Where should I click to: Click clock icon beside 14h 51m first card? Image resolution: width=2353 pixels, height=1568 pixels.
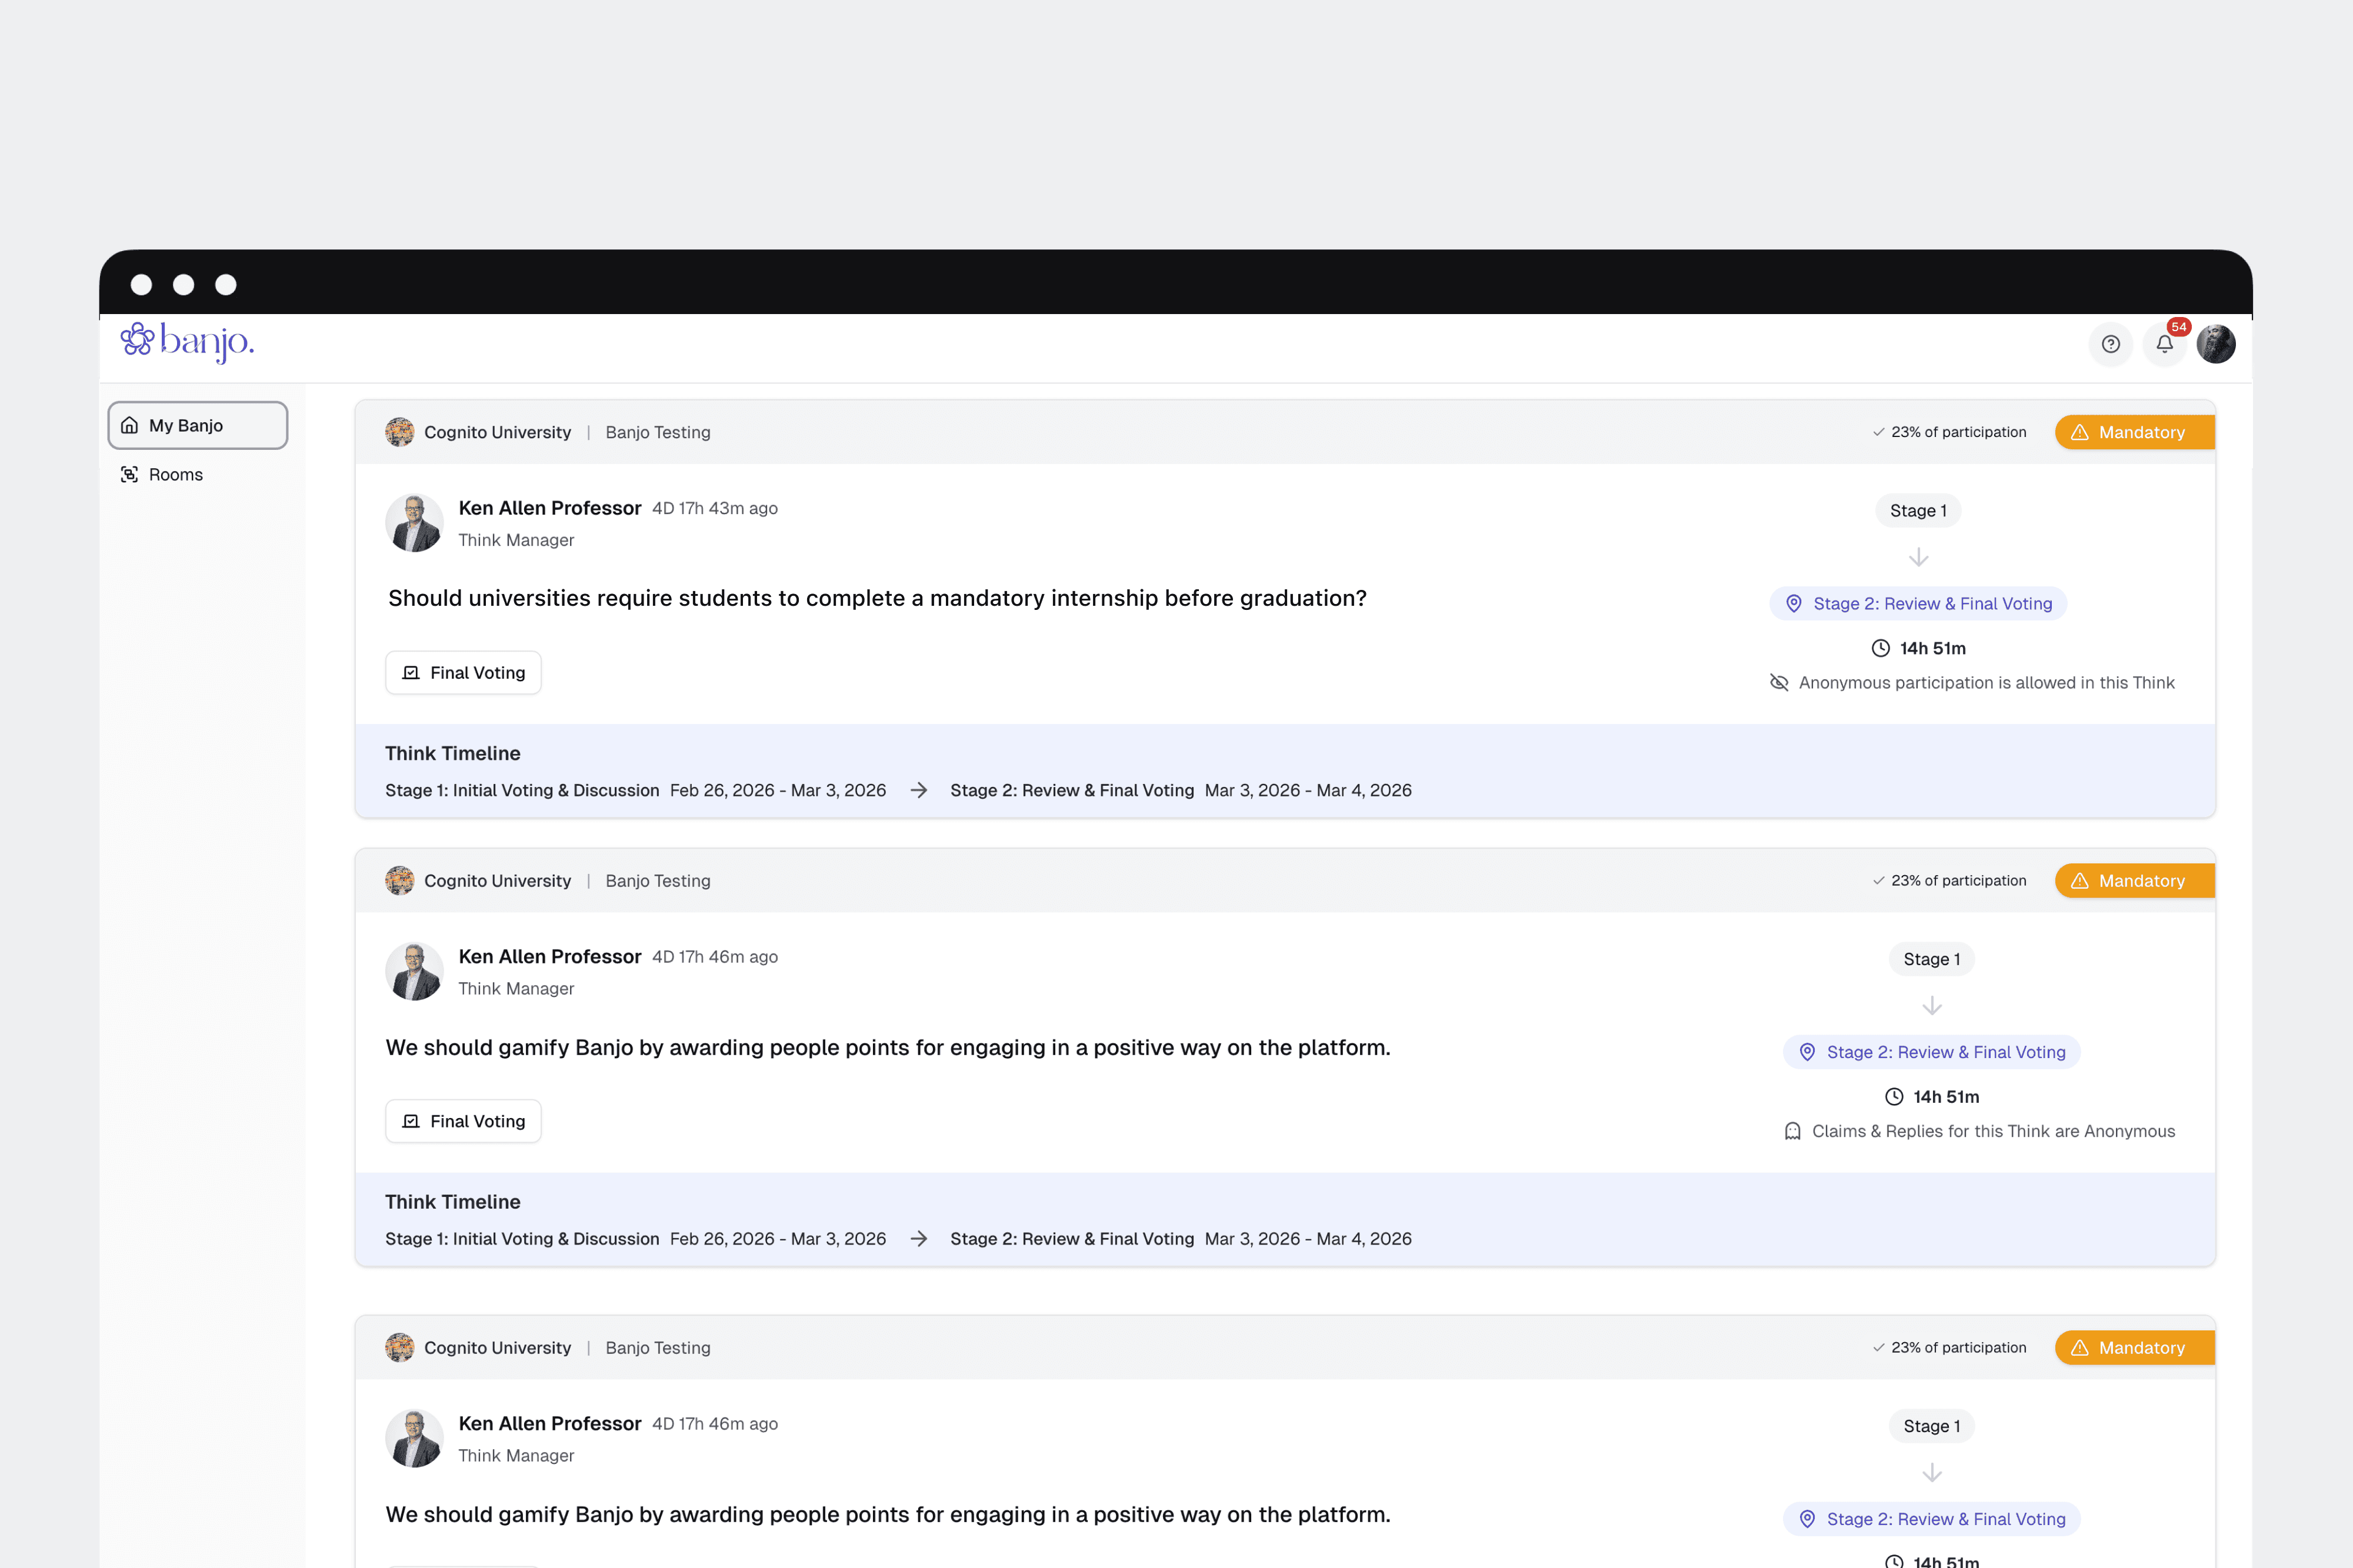point(1880,648)
